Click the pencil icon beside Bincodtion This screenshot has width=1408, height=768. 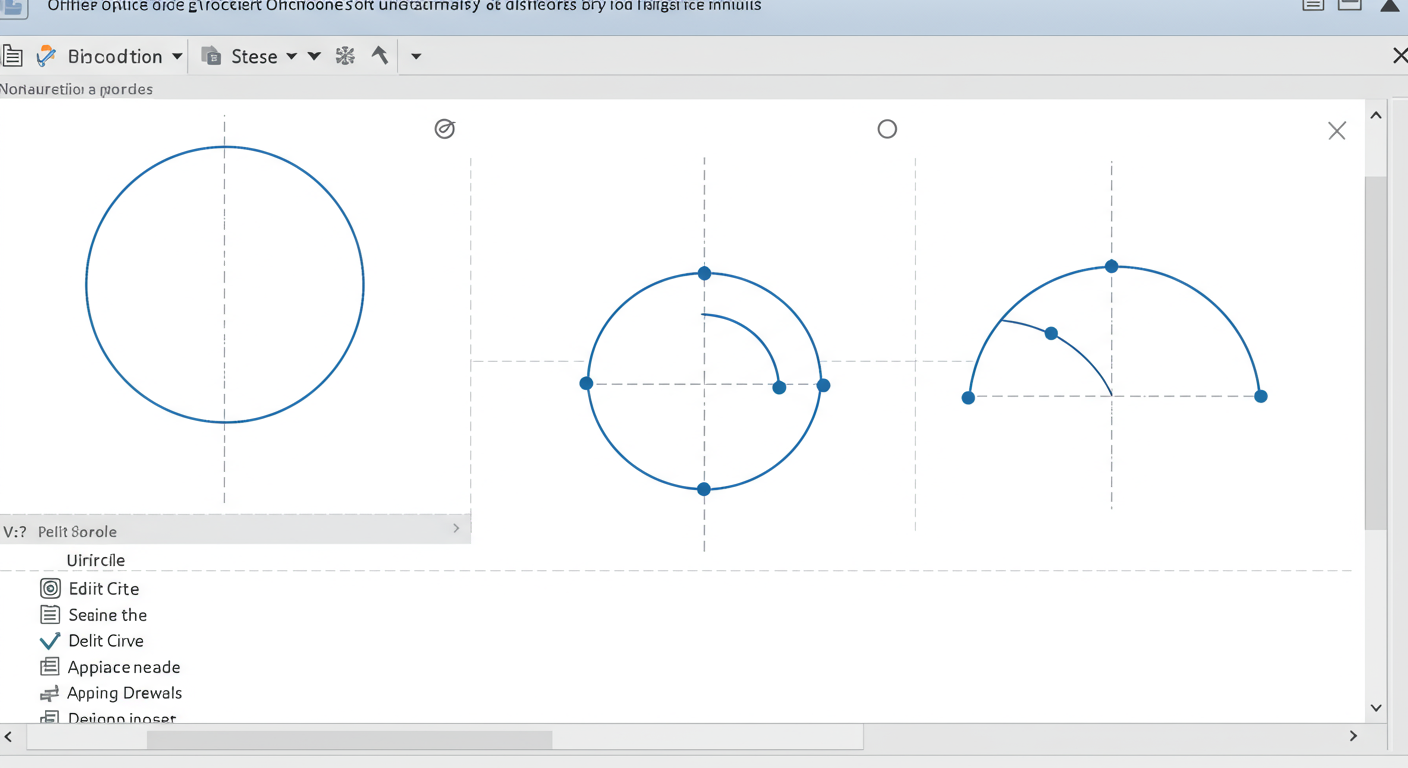[x=46, y=56]
